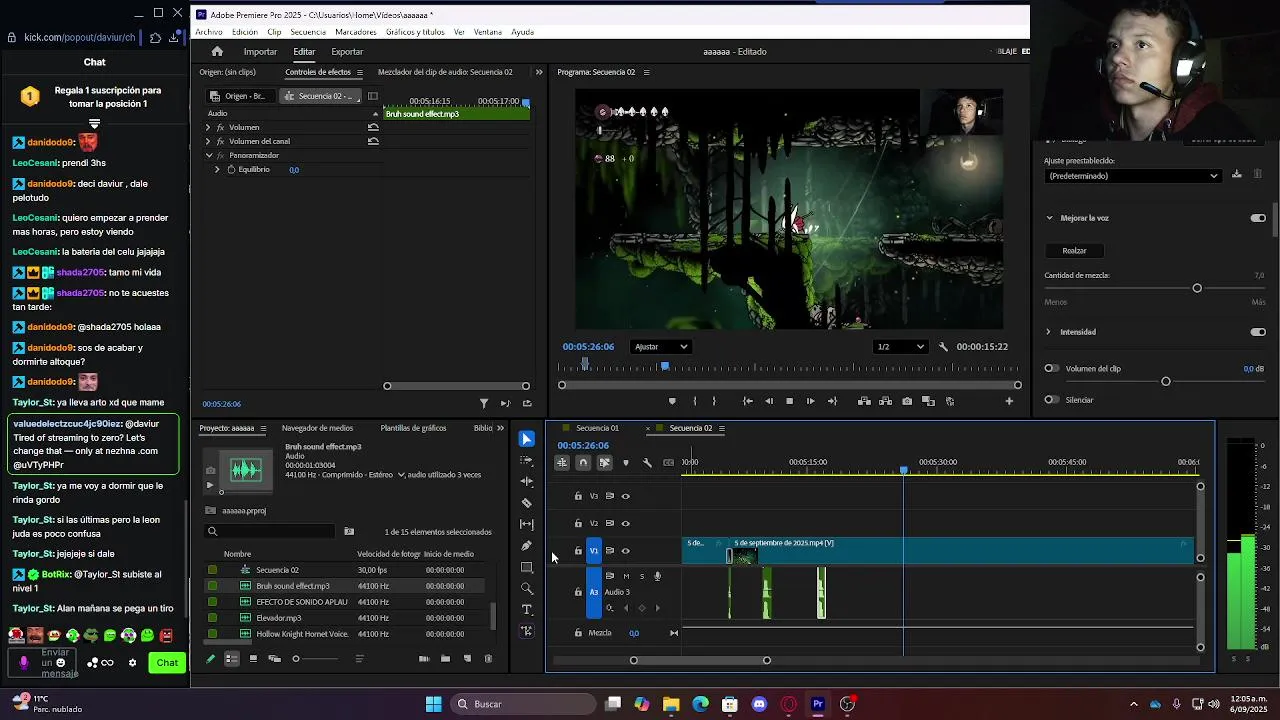The image size is (1280, 720).
Task: Toggle V2 track output eye
Action: click(x=626, y=523)
